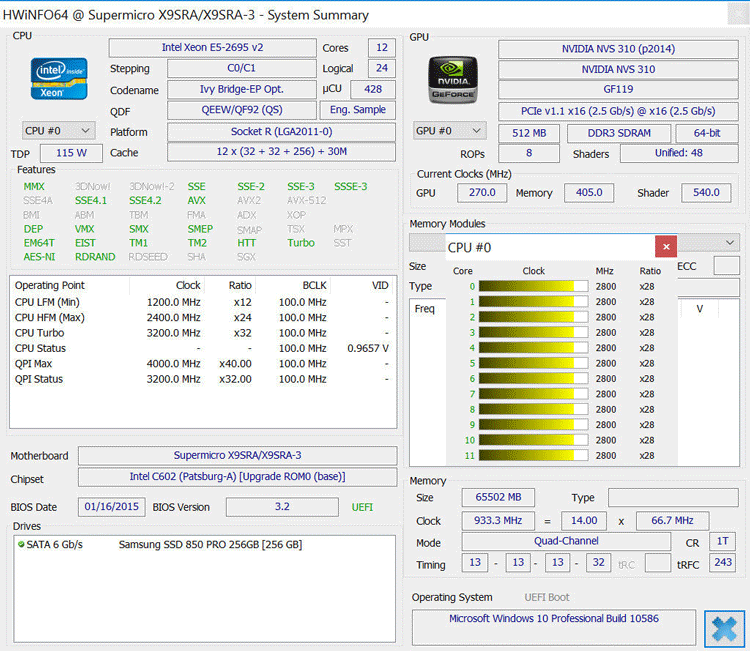
Task: Click the Cores count value 12
Action: point(382,48)
